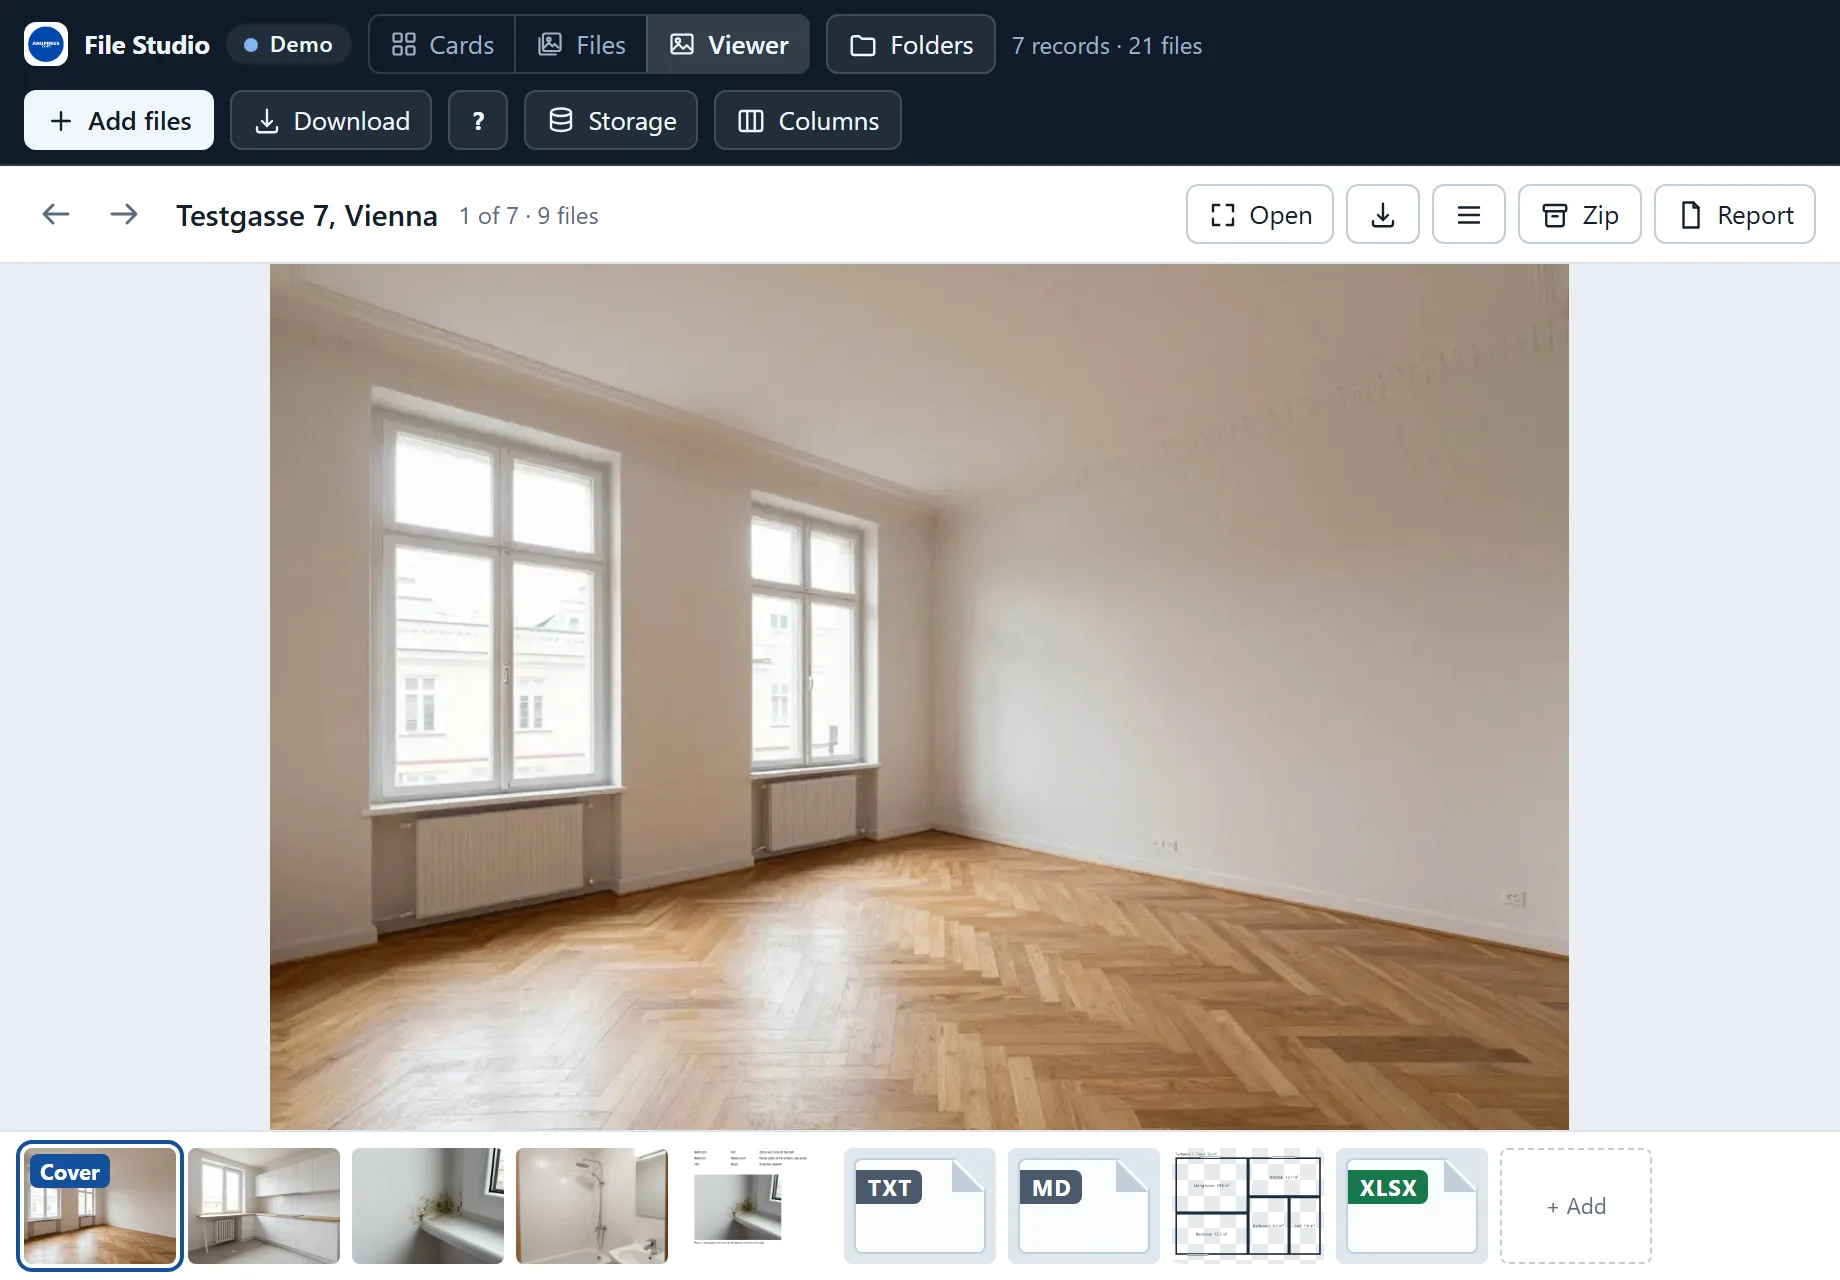This screenshot has height=1280, width=1840.
Task: Select the Cover room photo thumbnail
Action: click(100, 1206)
